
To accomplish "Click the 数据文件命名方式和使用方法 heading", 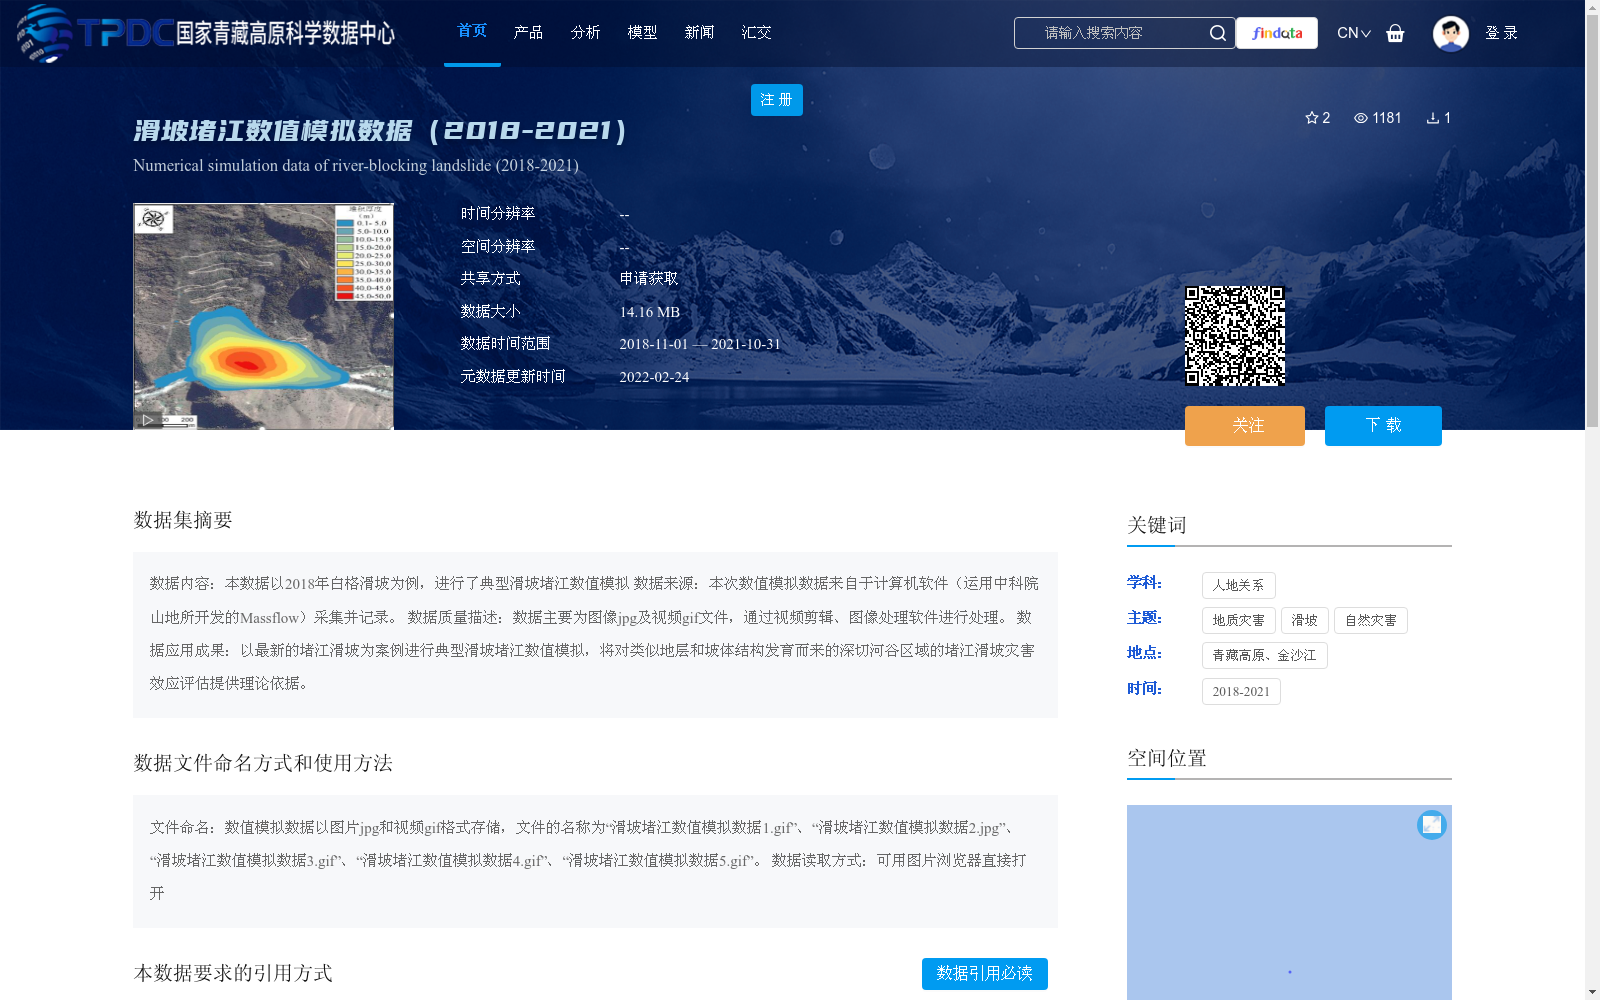I will (263, 763).
